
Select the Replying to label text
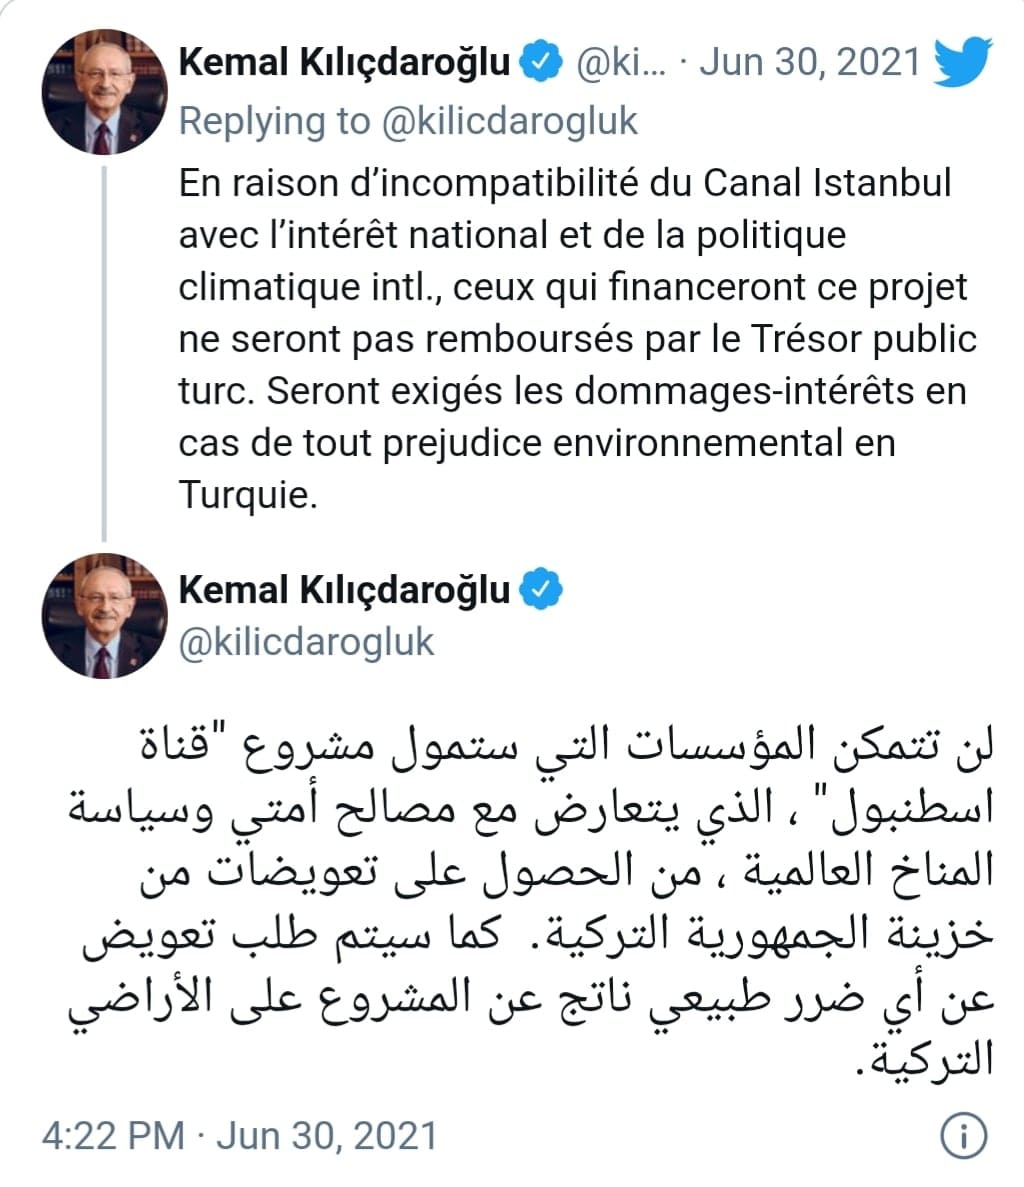pos(268,121)
